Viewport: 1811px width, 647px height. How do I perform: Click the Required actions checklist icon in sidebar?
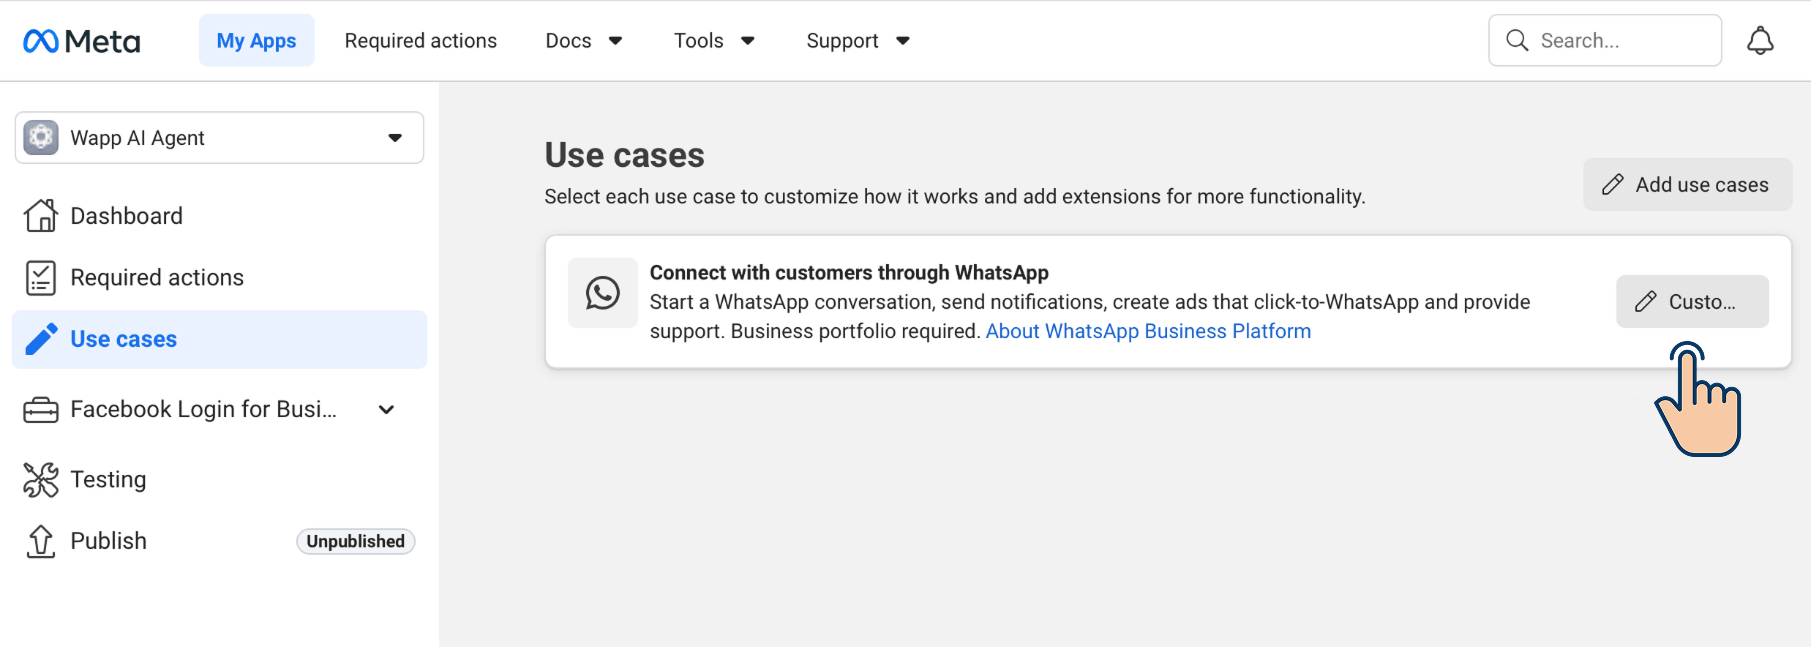41,277
